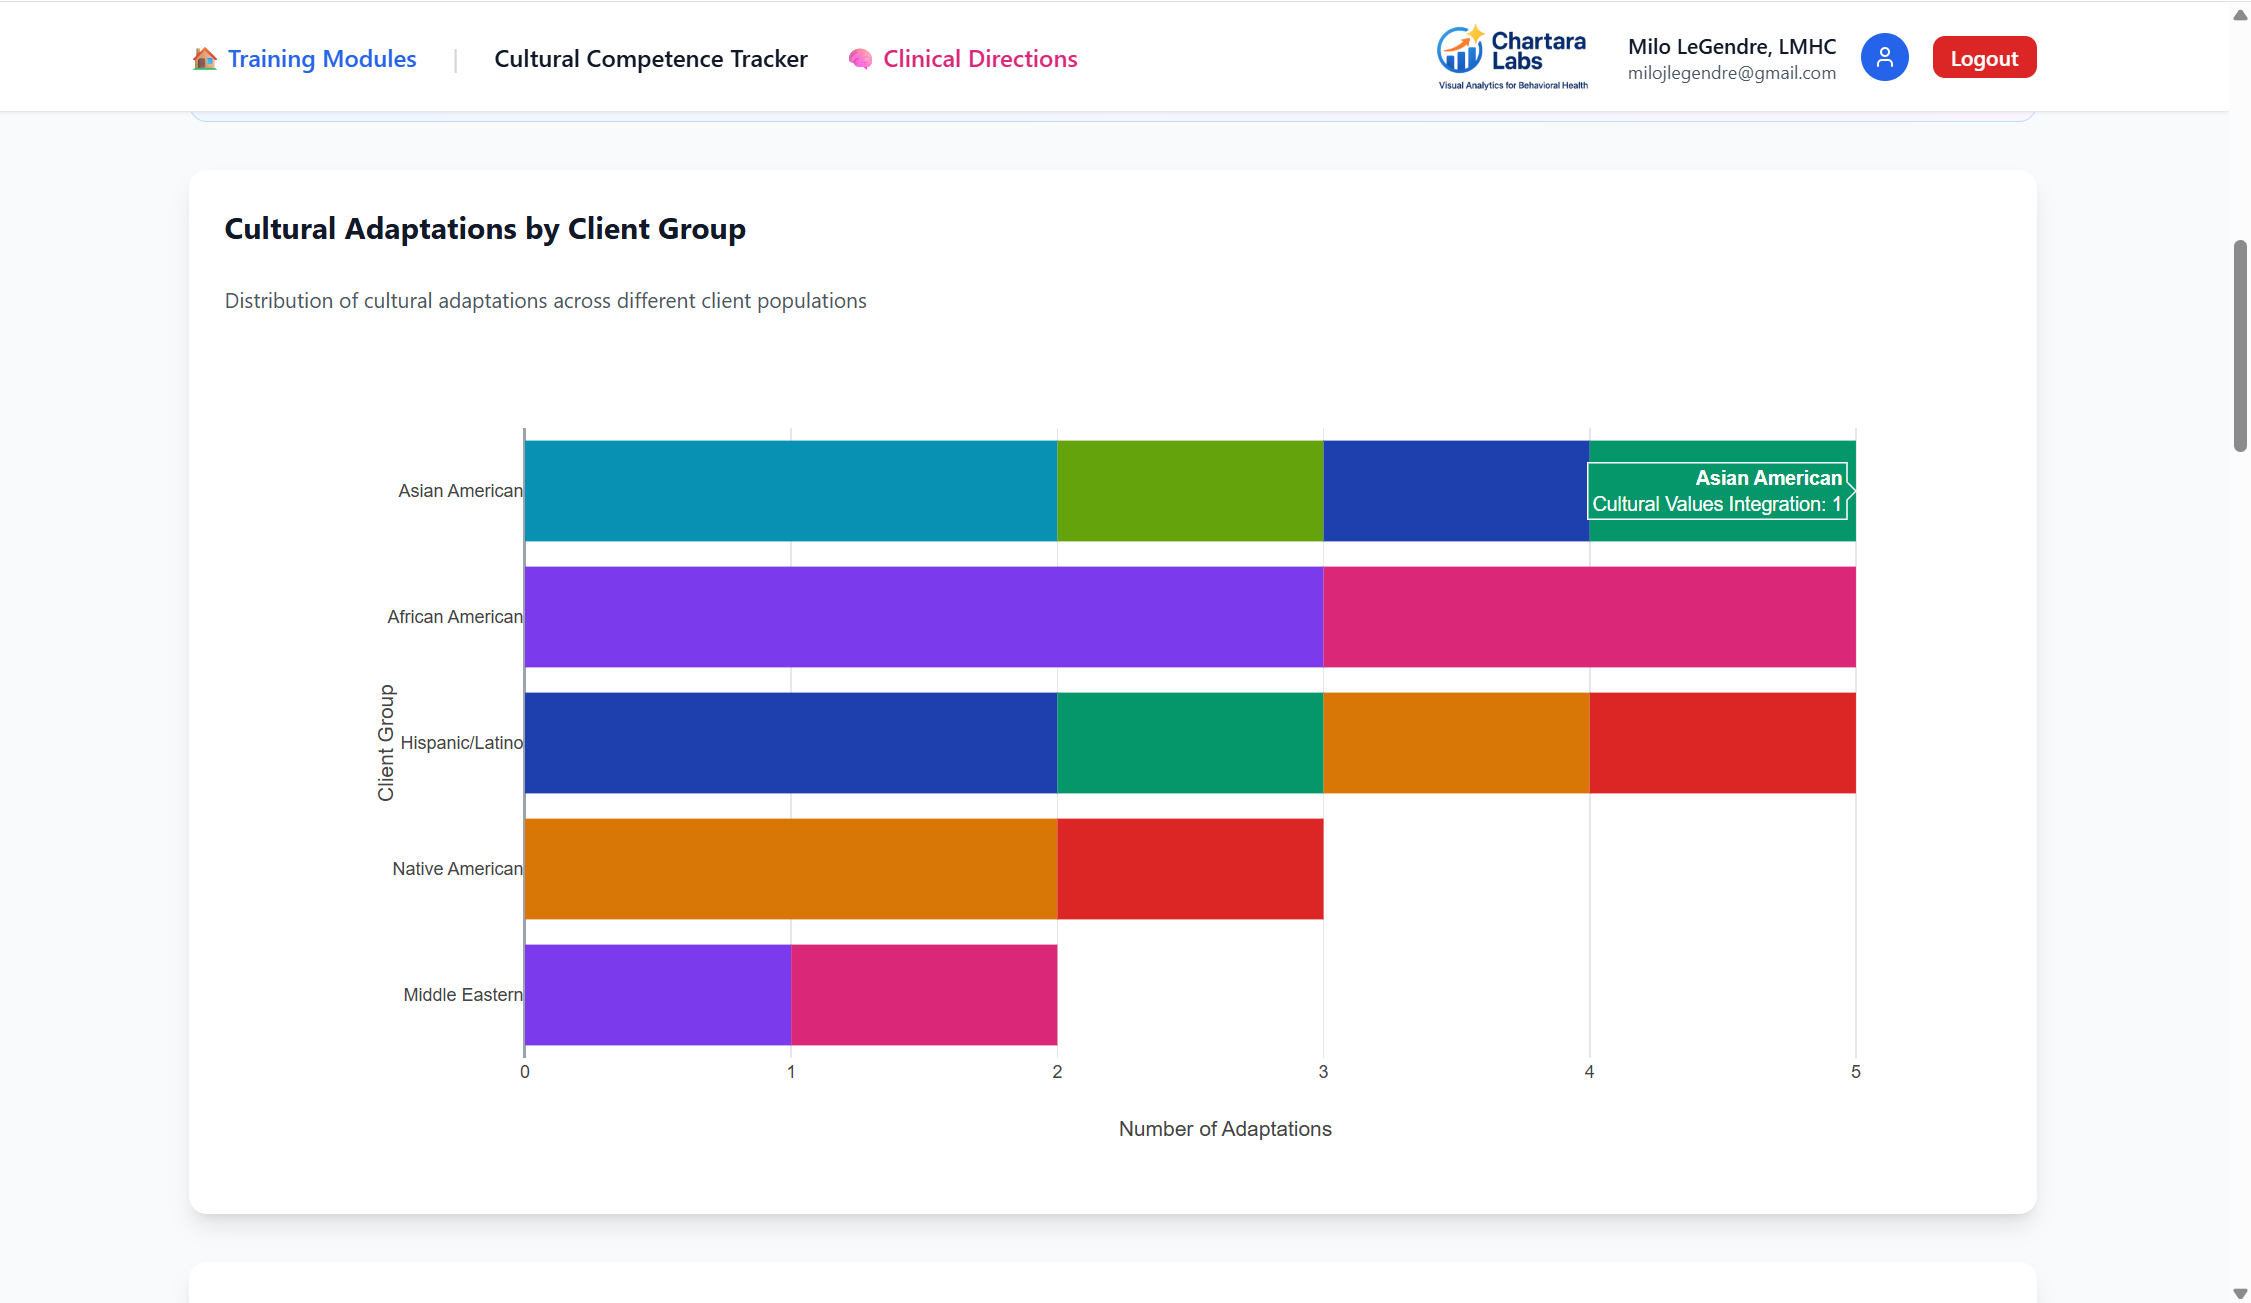This screenshot has height=1303, width=2251.
Task: Click the scrollbar up arrow
Action: point(2240,14)
